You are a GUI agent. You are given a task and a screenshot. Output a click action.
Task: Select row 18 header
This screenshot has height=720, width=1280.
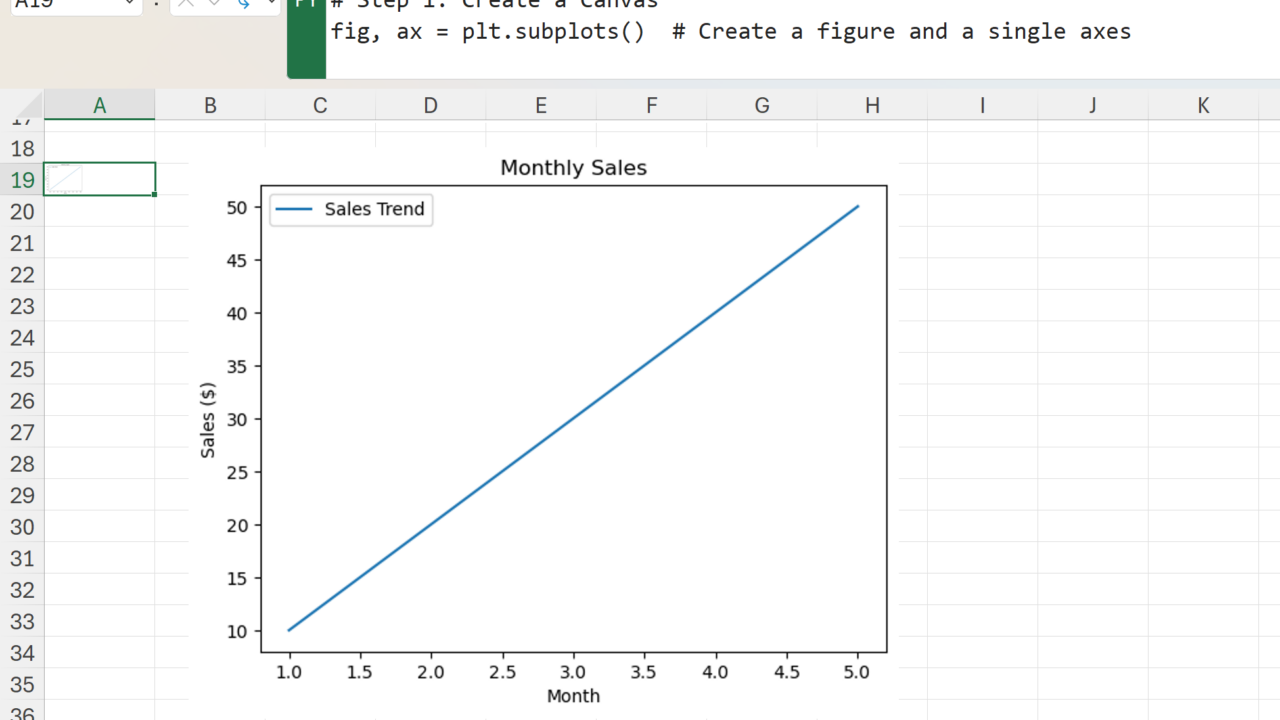click(x=22, y=149)
